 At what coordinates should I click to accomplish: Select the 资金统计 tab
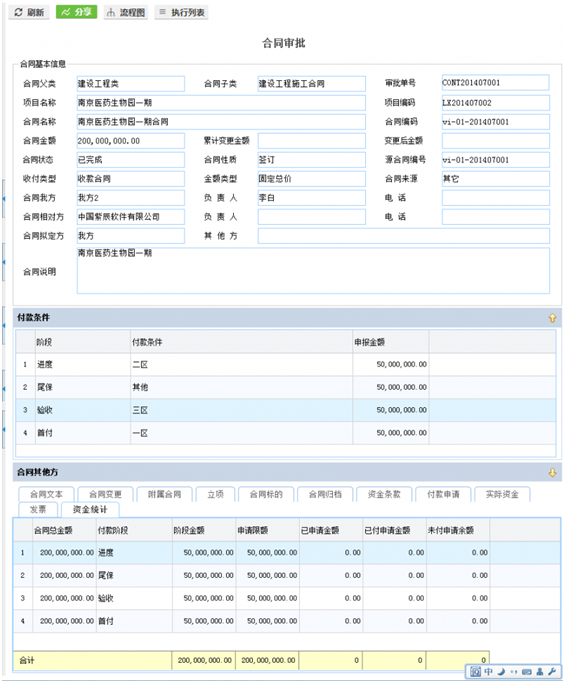pos(90,509)
